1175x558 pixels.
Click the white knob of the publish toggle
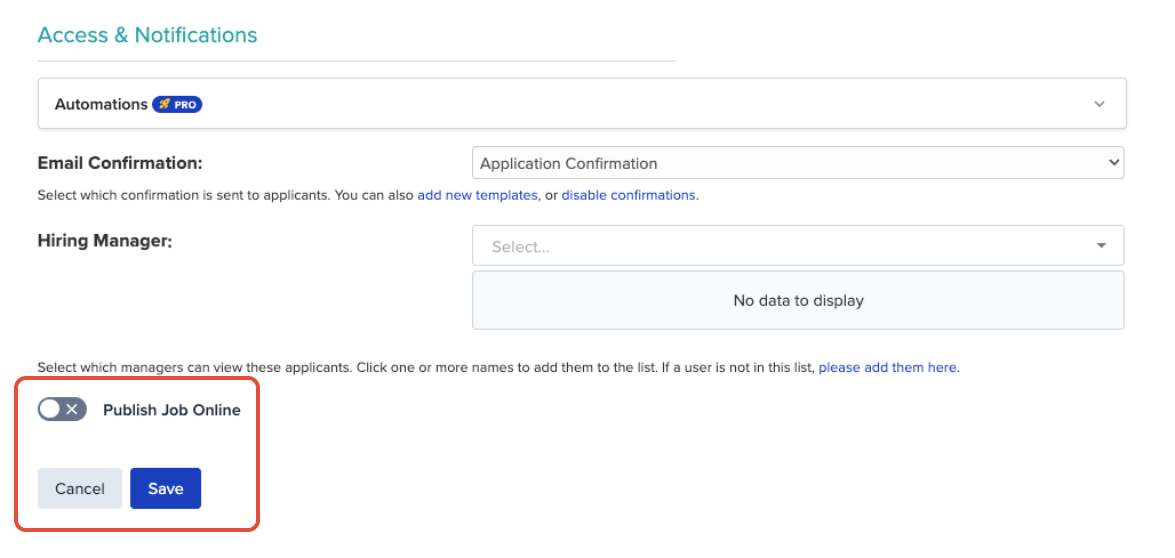pos(50,410)
